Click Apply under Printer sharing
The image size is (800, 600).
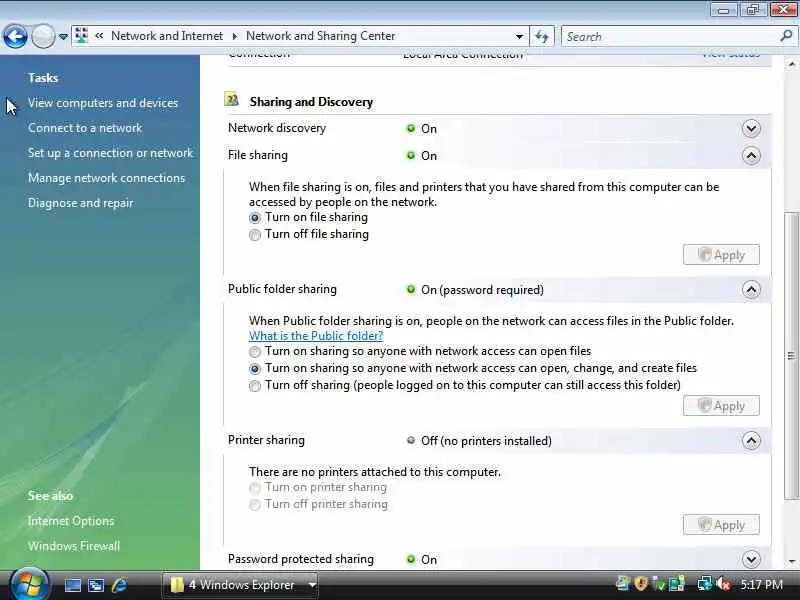[721, 524]
